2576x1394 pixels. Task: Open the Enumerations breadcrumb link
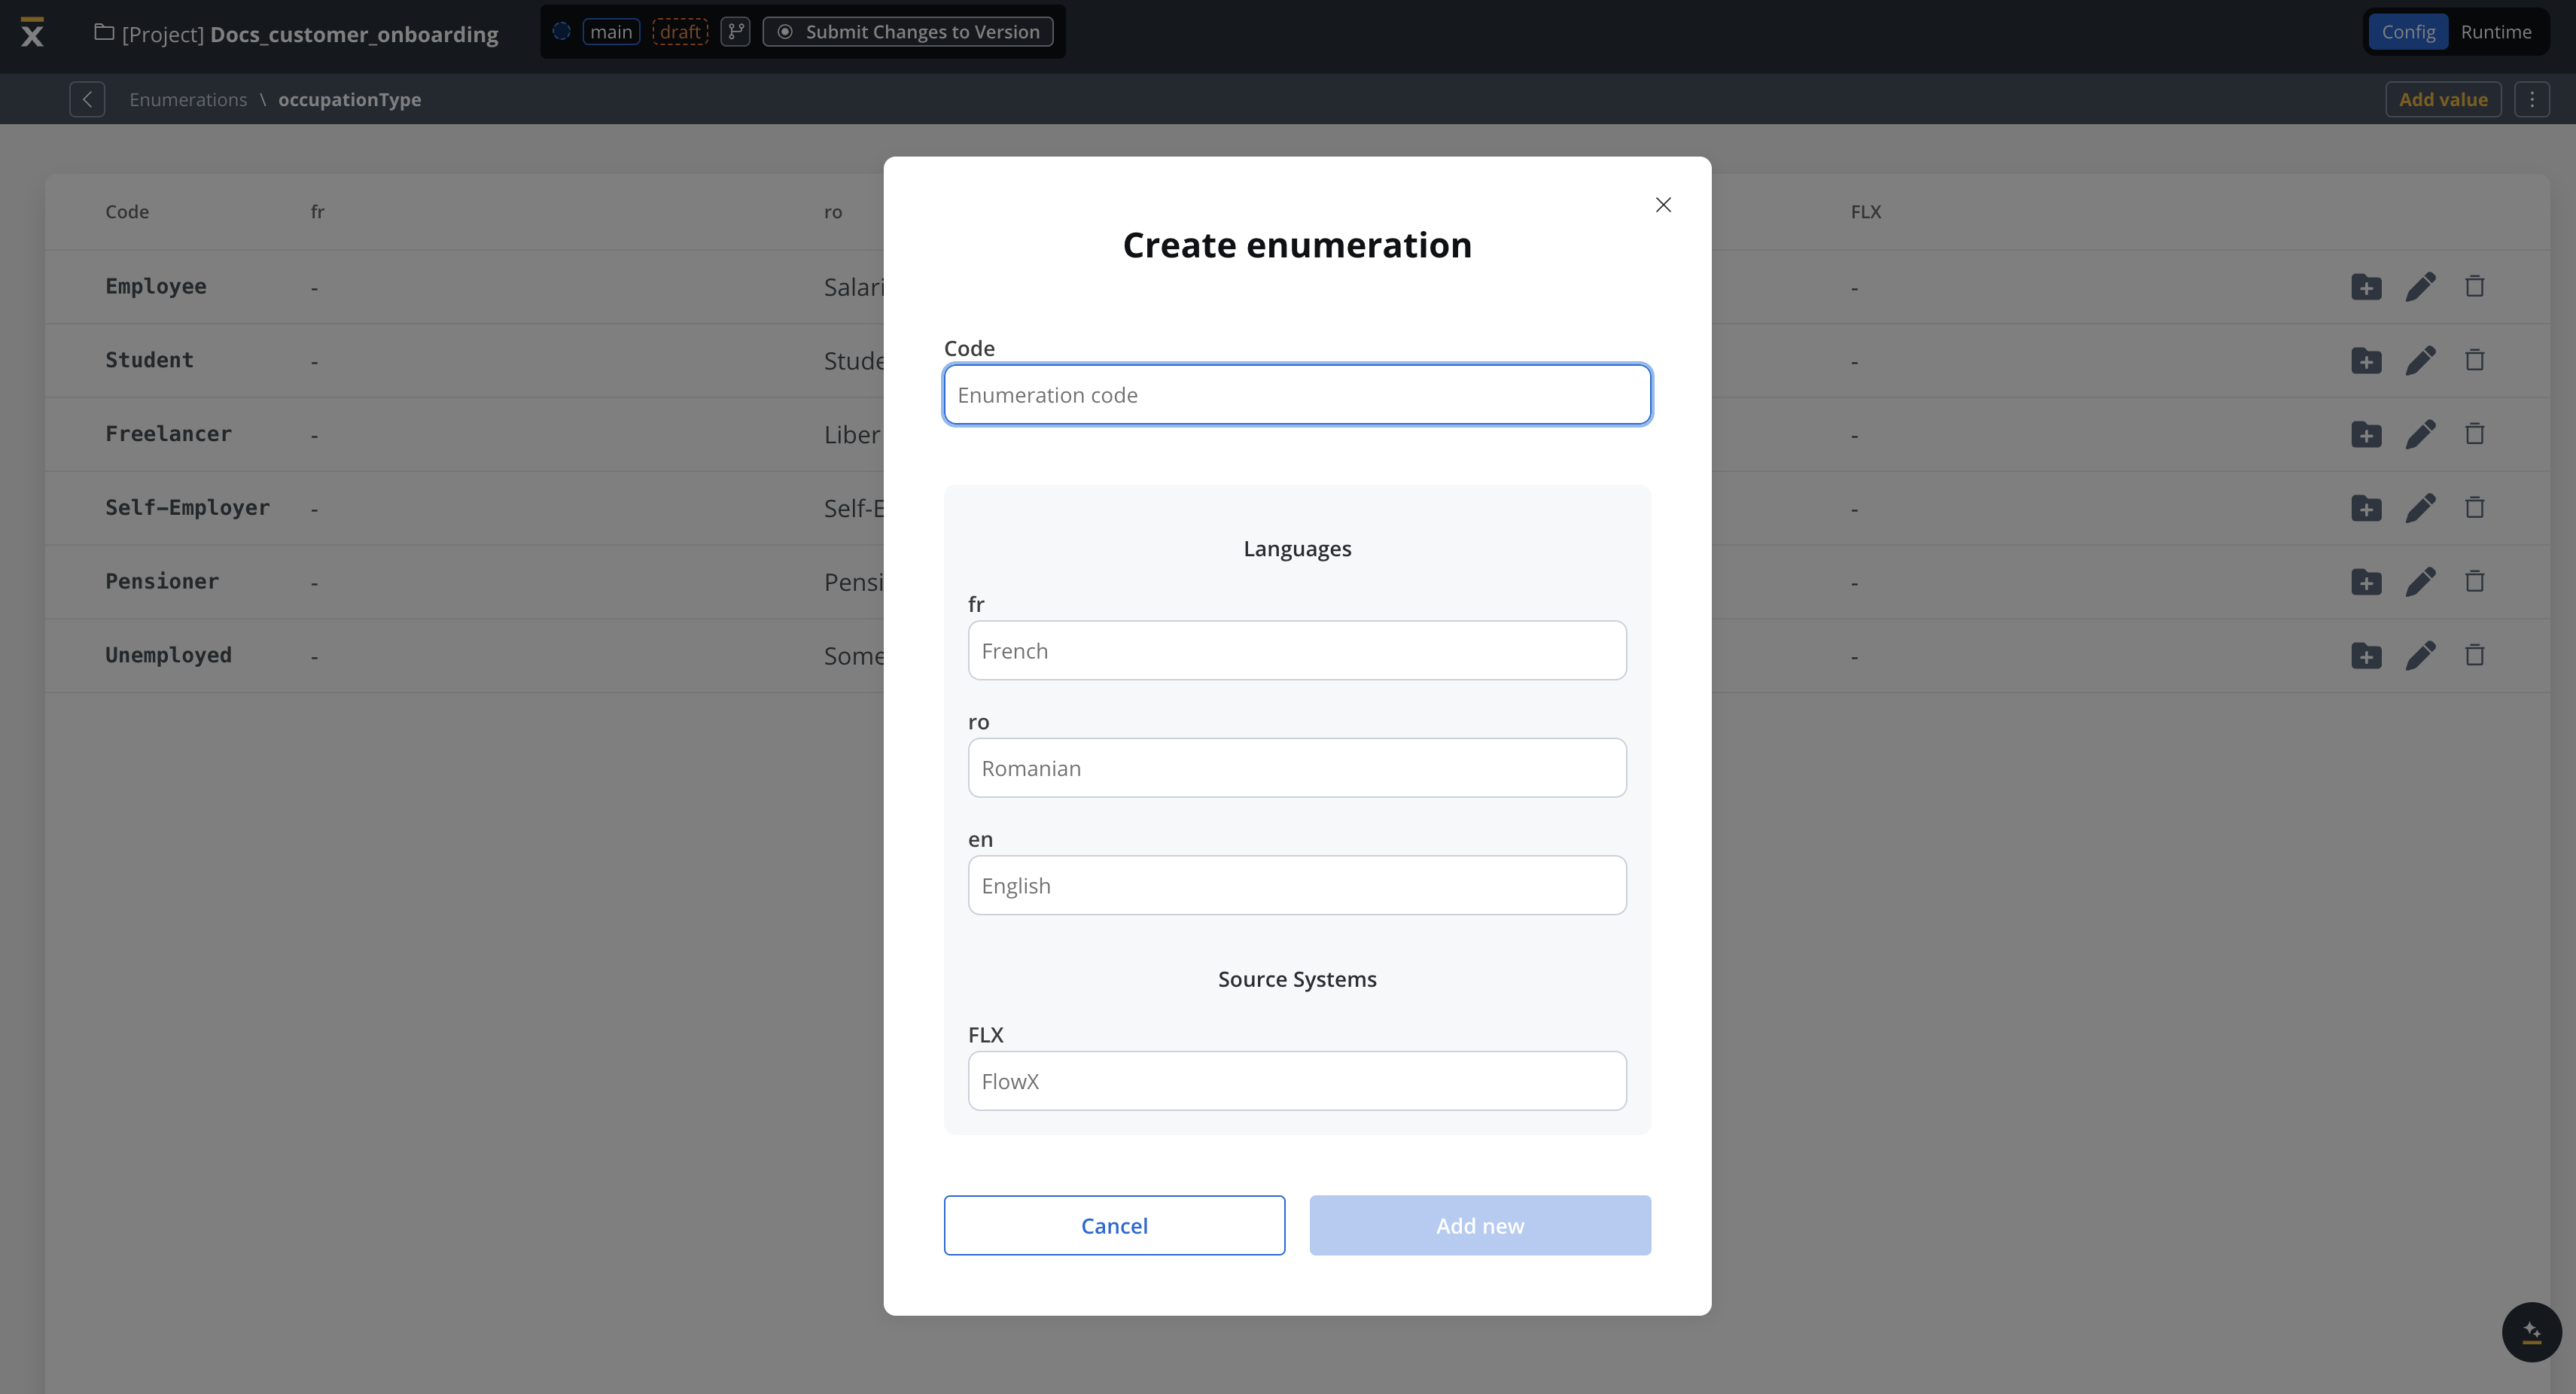click(188, 99)
